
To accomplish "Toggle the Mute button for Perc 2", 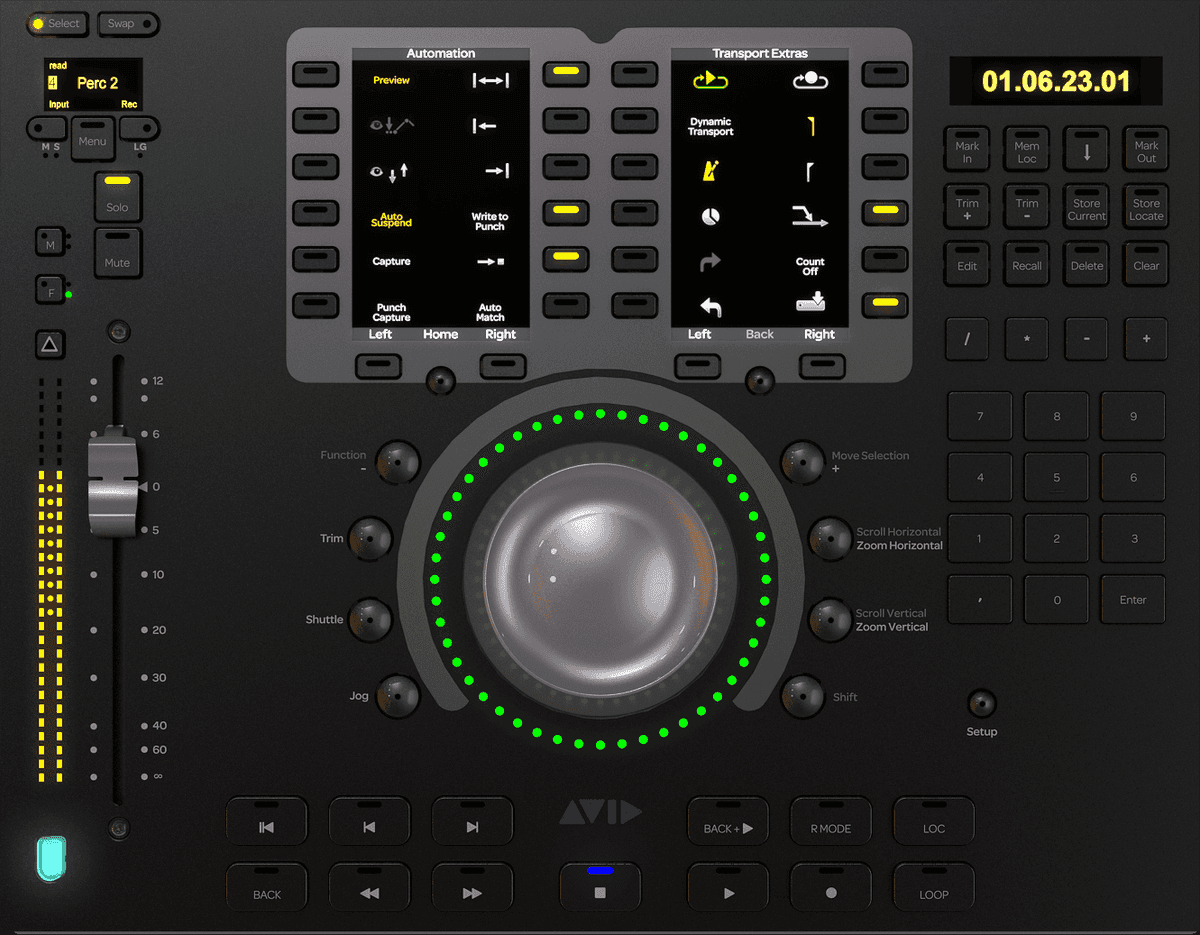I will click(118, 254).
